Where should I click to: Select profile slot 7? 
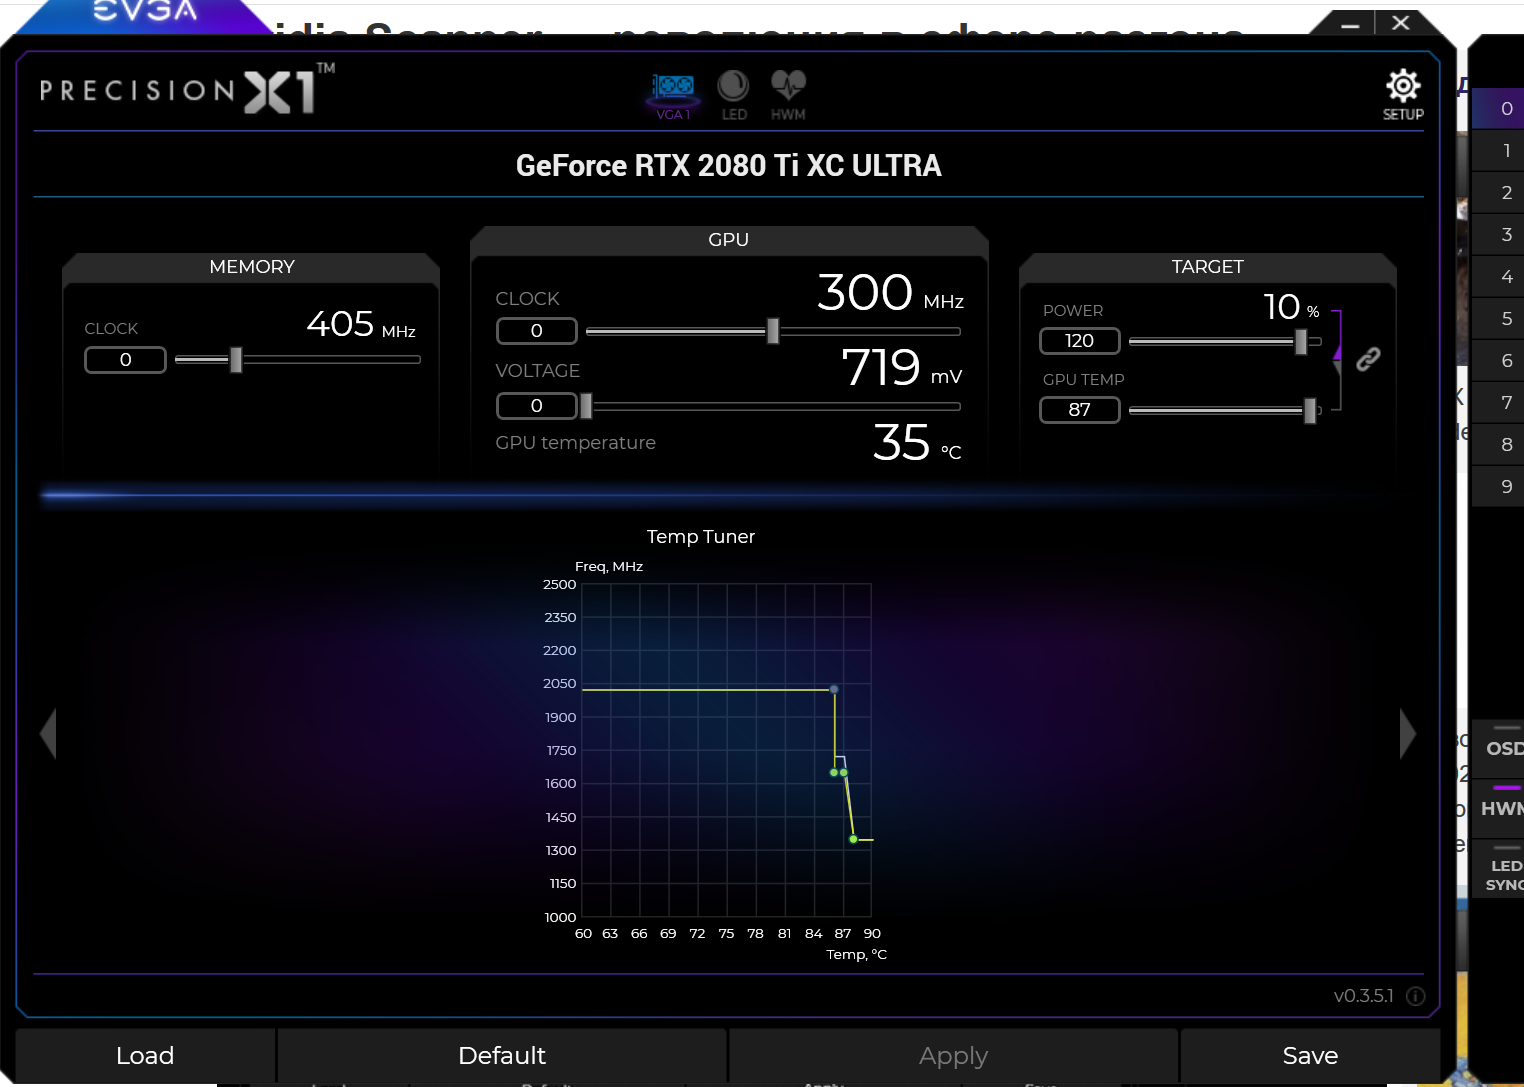[x=1499, y=402]
